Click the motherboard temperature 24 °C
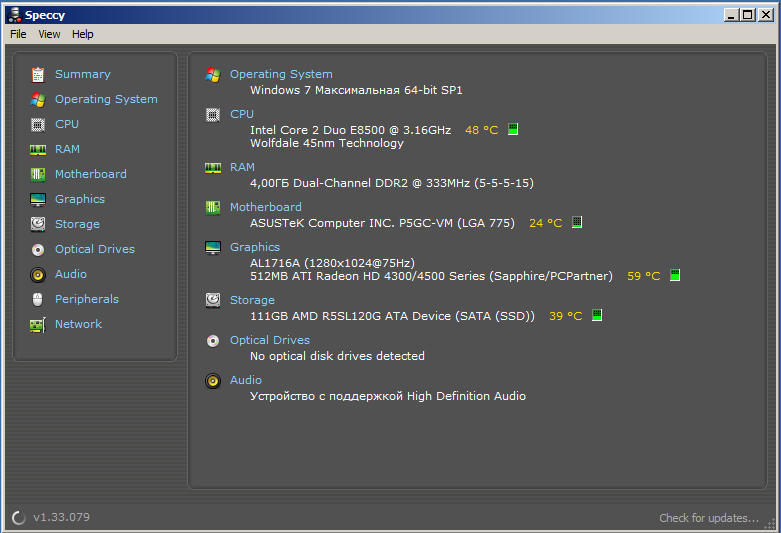The image size is (781, 533). click(545, 223)
